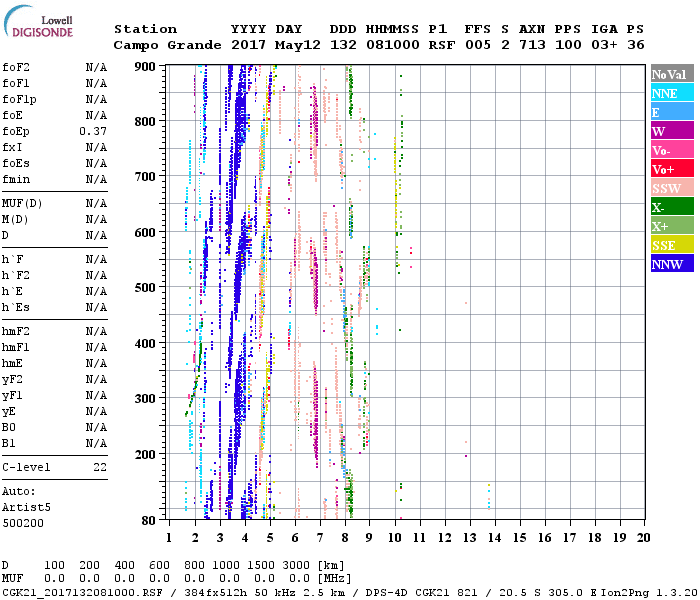Viewport: 700px width, 600px height.
Task: Click the hmF2 parameter label
Action: pyautogui.click(x=16, y=332)
